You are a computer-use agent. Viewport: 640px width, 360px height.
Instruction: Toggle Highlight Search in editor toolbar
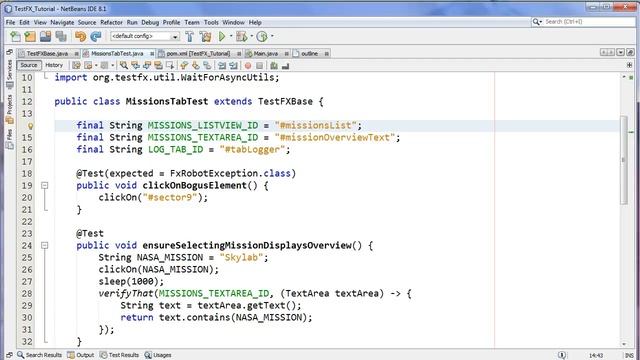tap(158, 65)
